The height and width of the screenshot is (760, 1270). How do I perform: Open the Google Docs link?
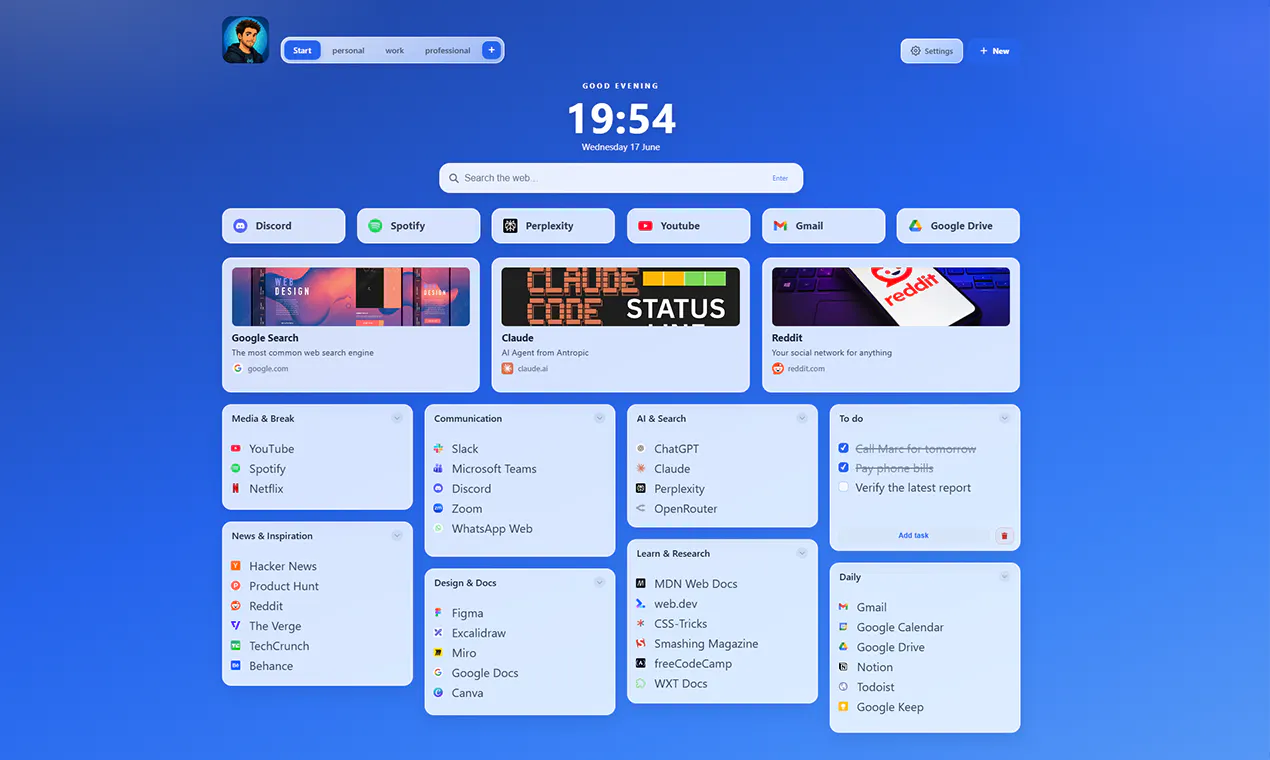485,673
